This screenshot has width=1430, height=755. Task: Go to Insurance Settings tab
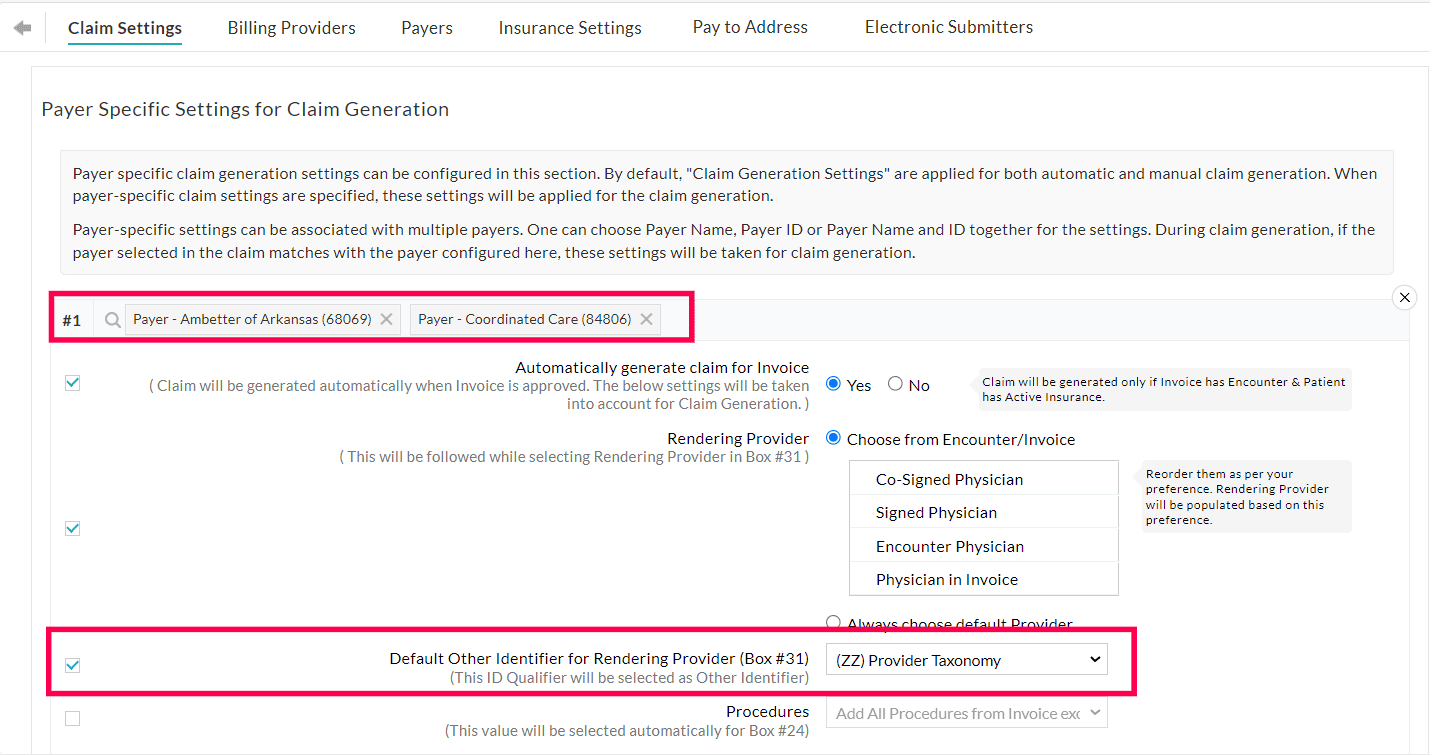570,28
